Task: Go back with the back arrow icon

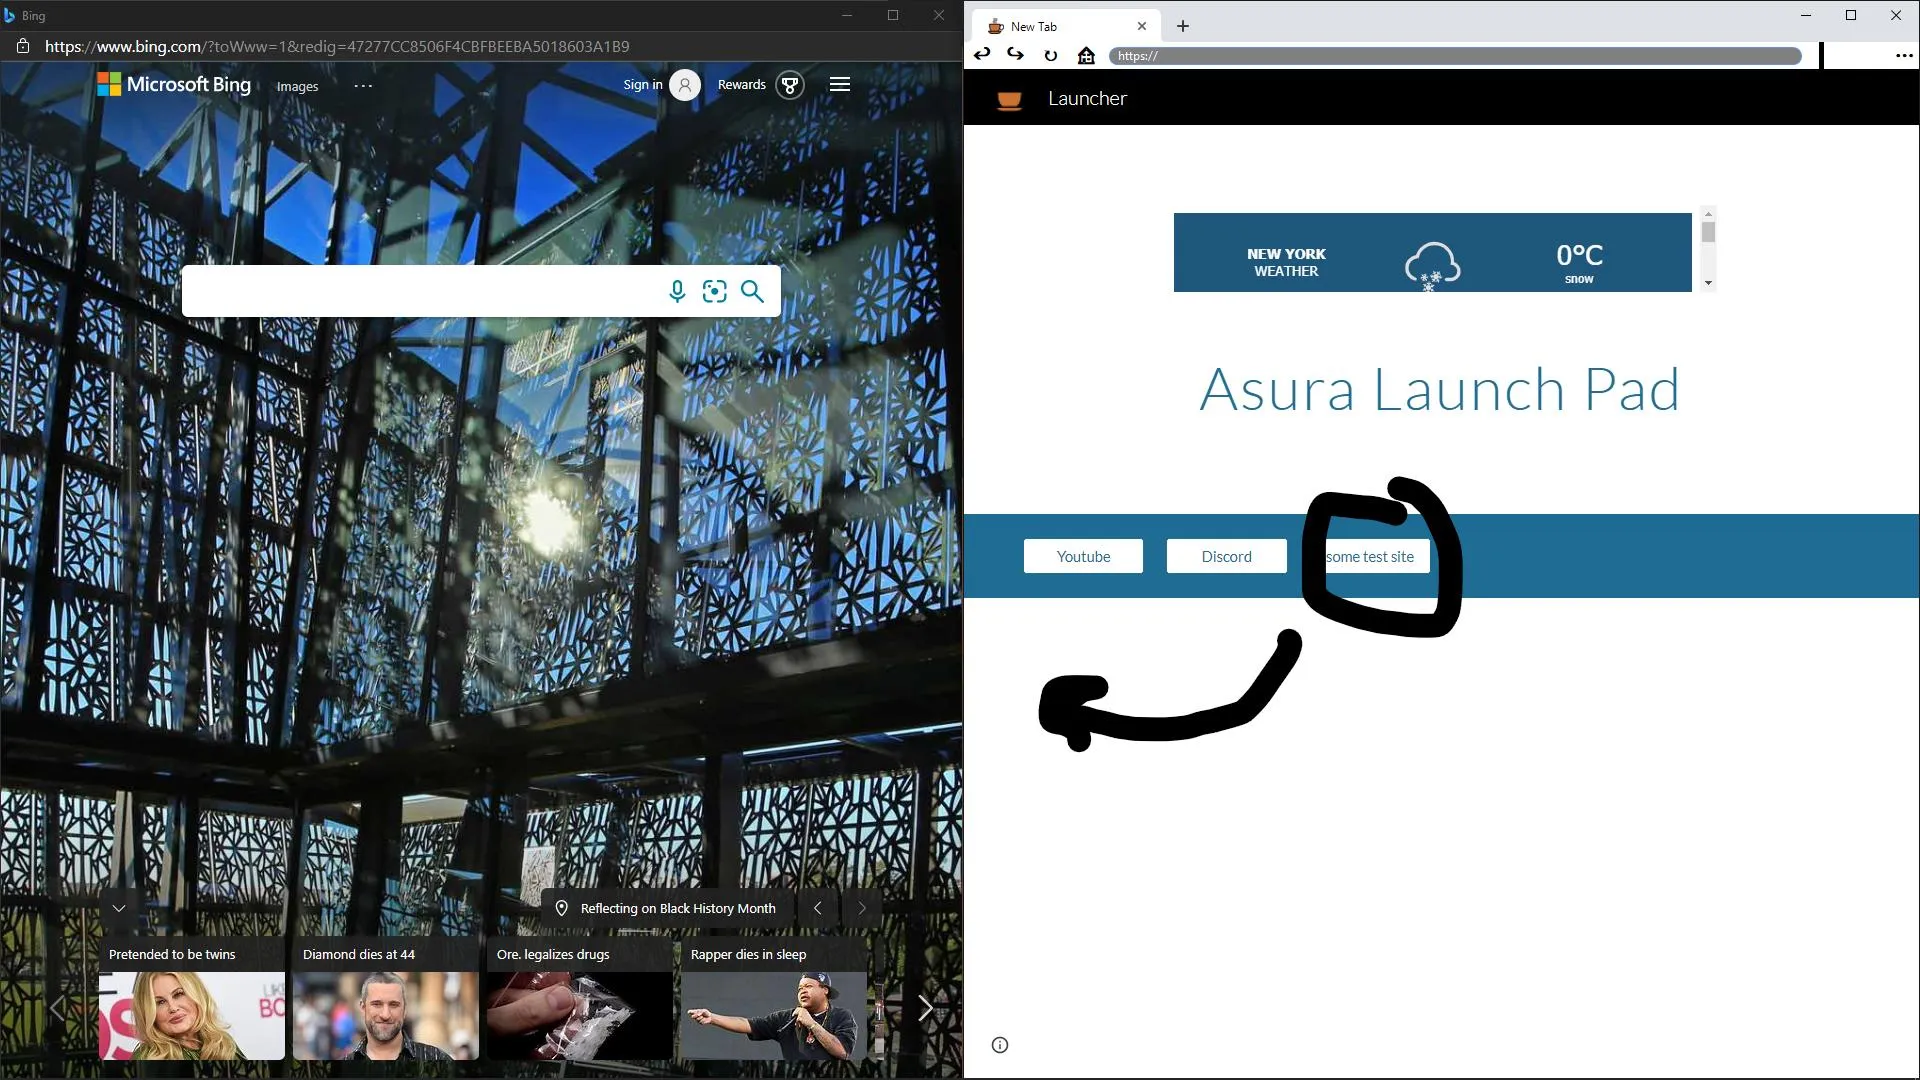Action: pyautogui.click(x=982, y=55)
